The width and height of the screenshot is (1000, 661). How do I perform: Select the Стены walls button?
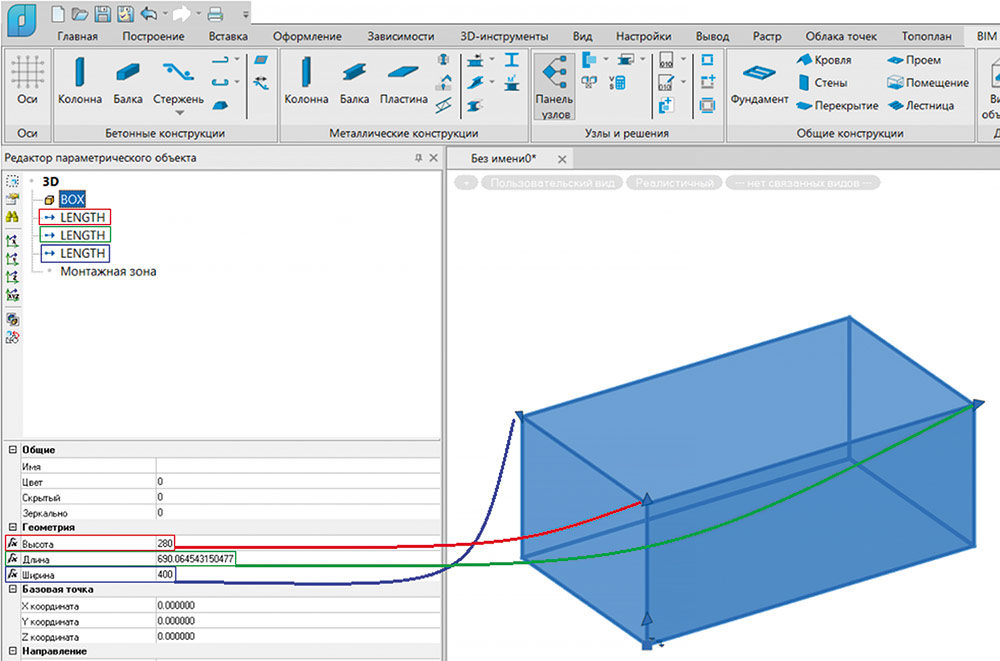point(822,83)
